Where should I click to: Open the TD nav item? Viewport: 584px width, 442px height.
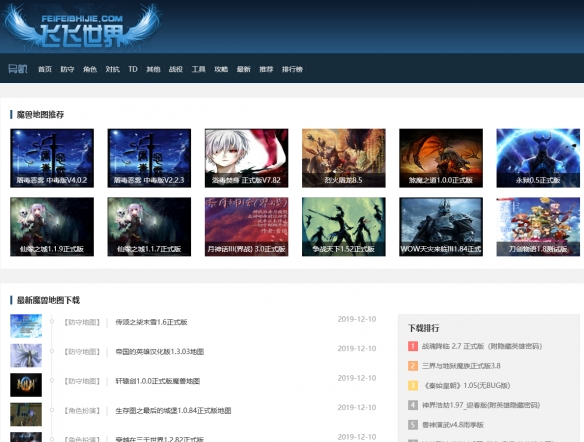(133, 69)
